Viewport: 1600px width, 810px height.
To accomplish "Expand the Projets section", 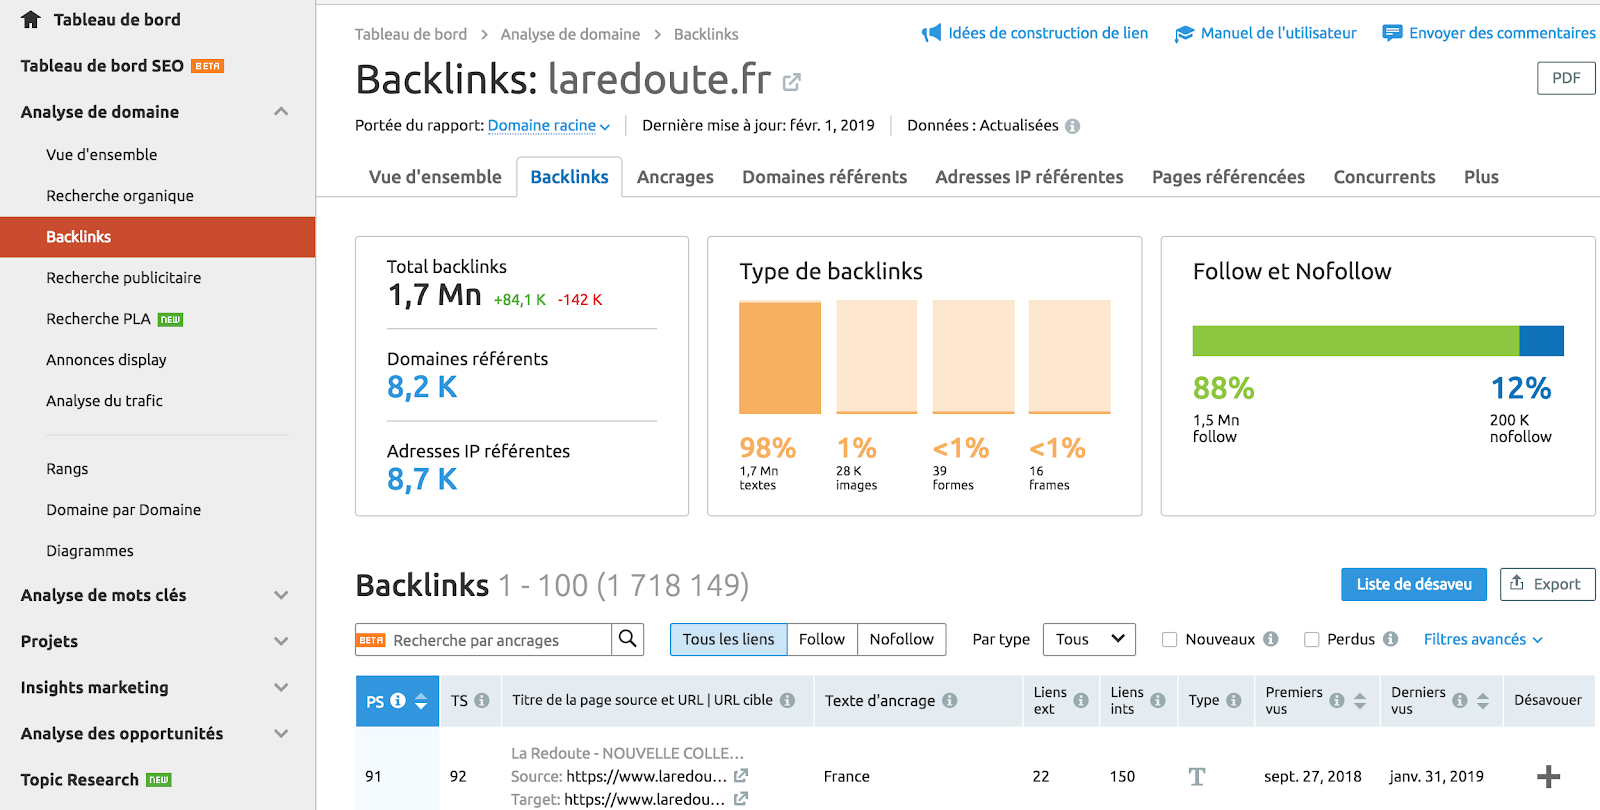I will tap(281, 641).
